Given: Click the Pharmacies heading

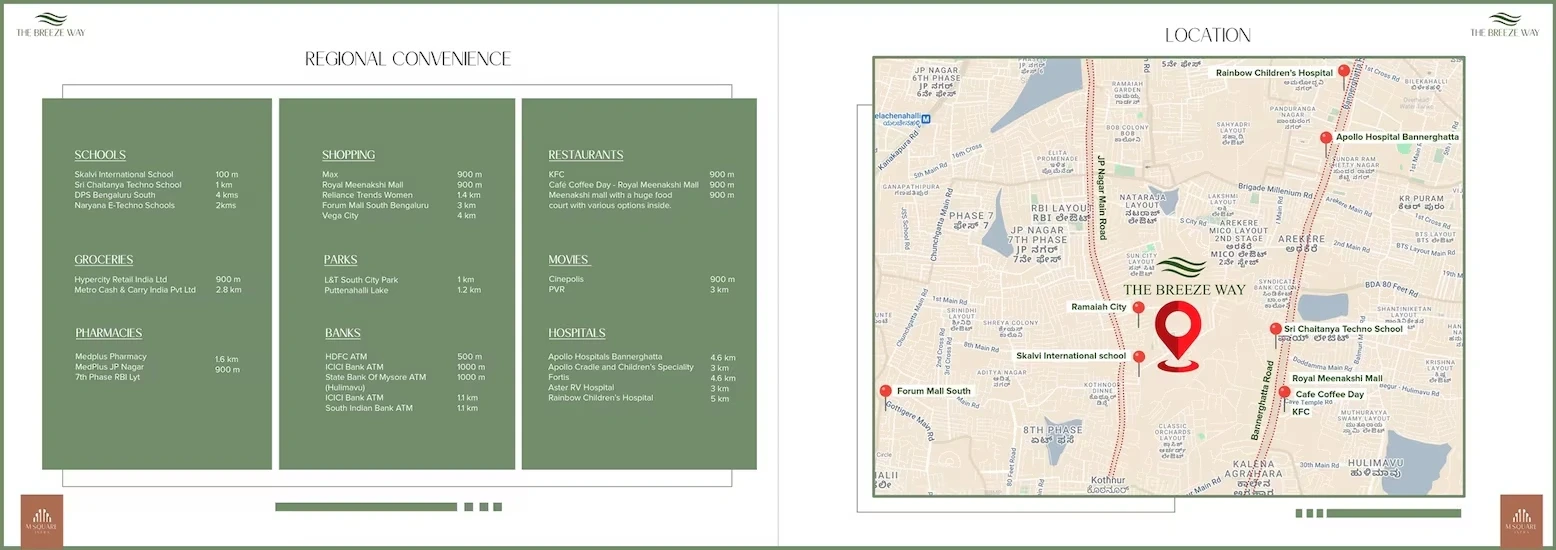Looking at the screenshot, I should pyautogui.click(x=108, y=333).
